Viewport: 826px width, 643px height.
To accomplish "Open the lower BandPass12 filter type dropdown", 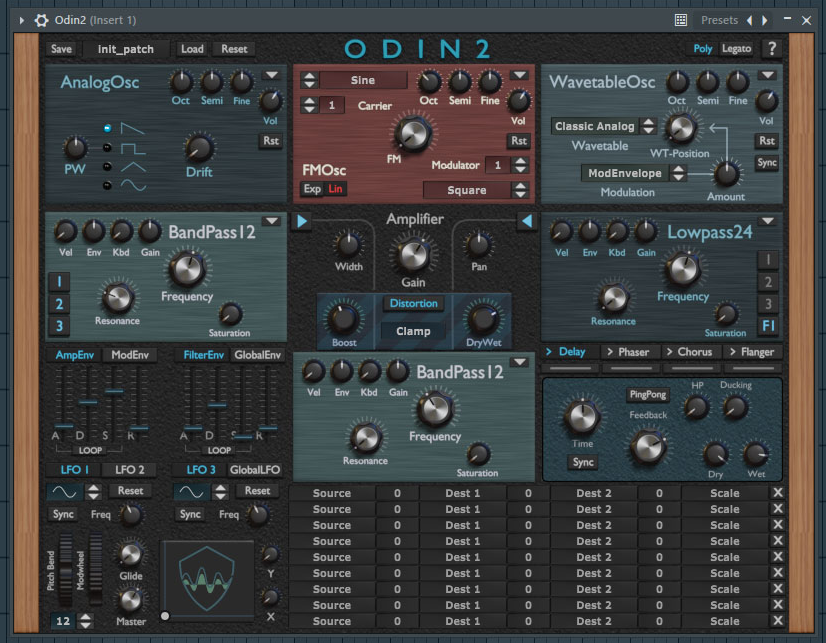I will point(519,362).
